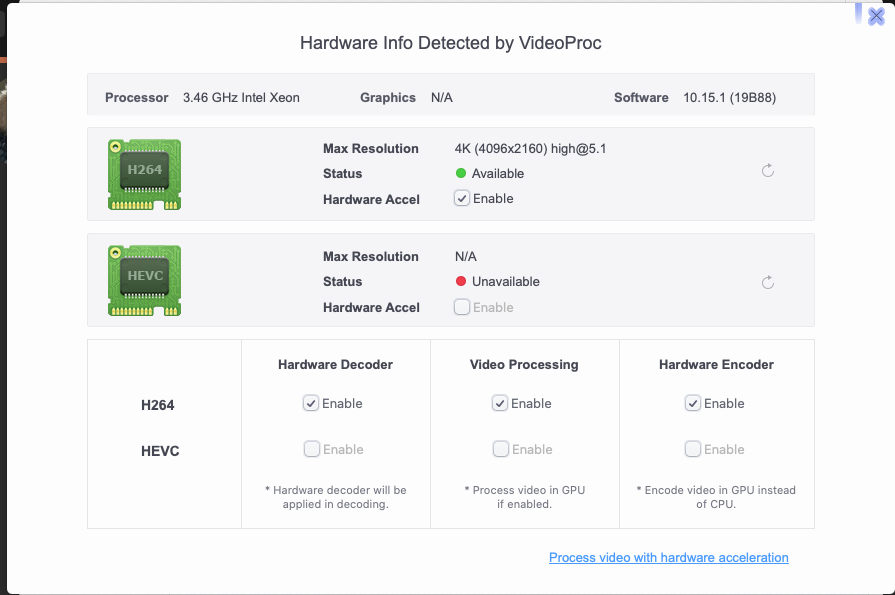Check HEVC Hardware Encoder Enable box
The image size is (895, 595).
point(692,449)
